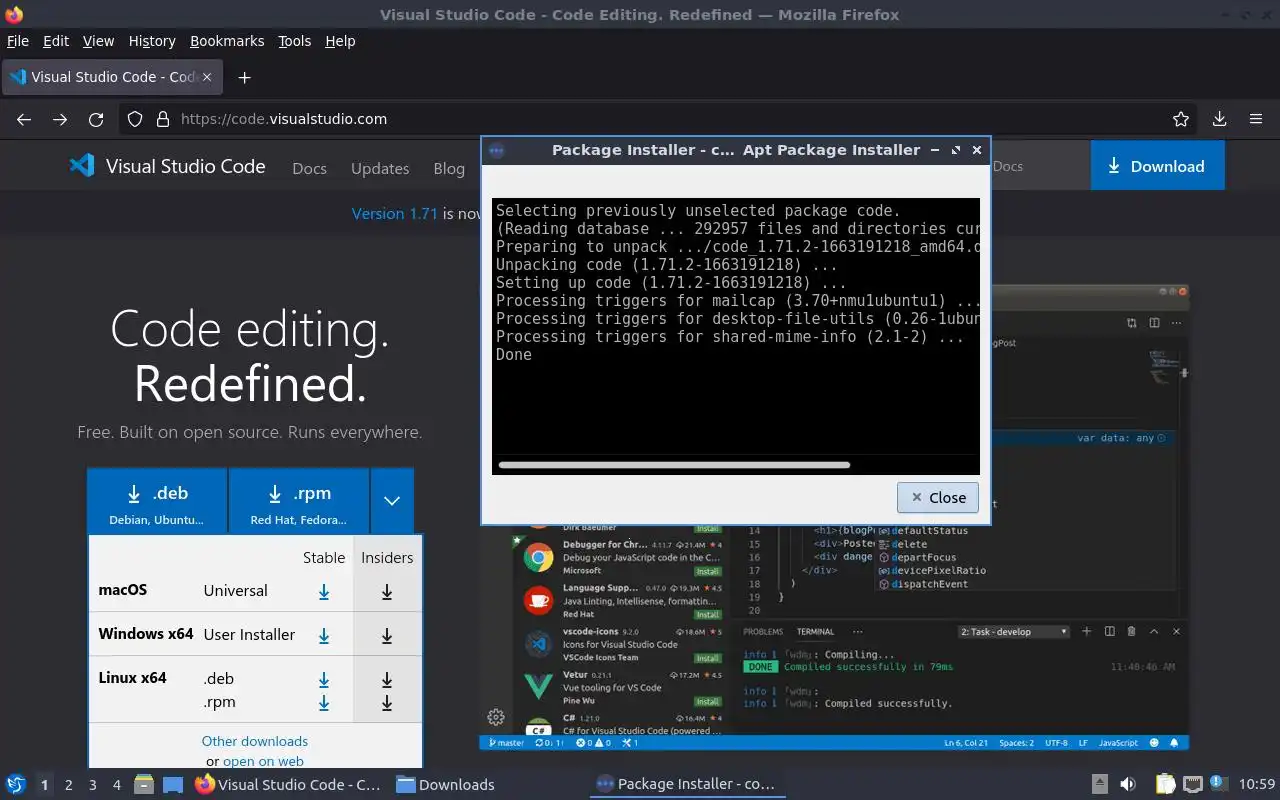This screenshot has height=800, width=1280.
Task: Open the History menu
Action: pyautogui.click(x=152, y=41)
